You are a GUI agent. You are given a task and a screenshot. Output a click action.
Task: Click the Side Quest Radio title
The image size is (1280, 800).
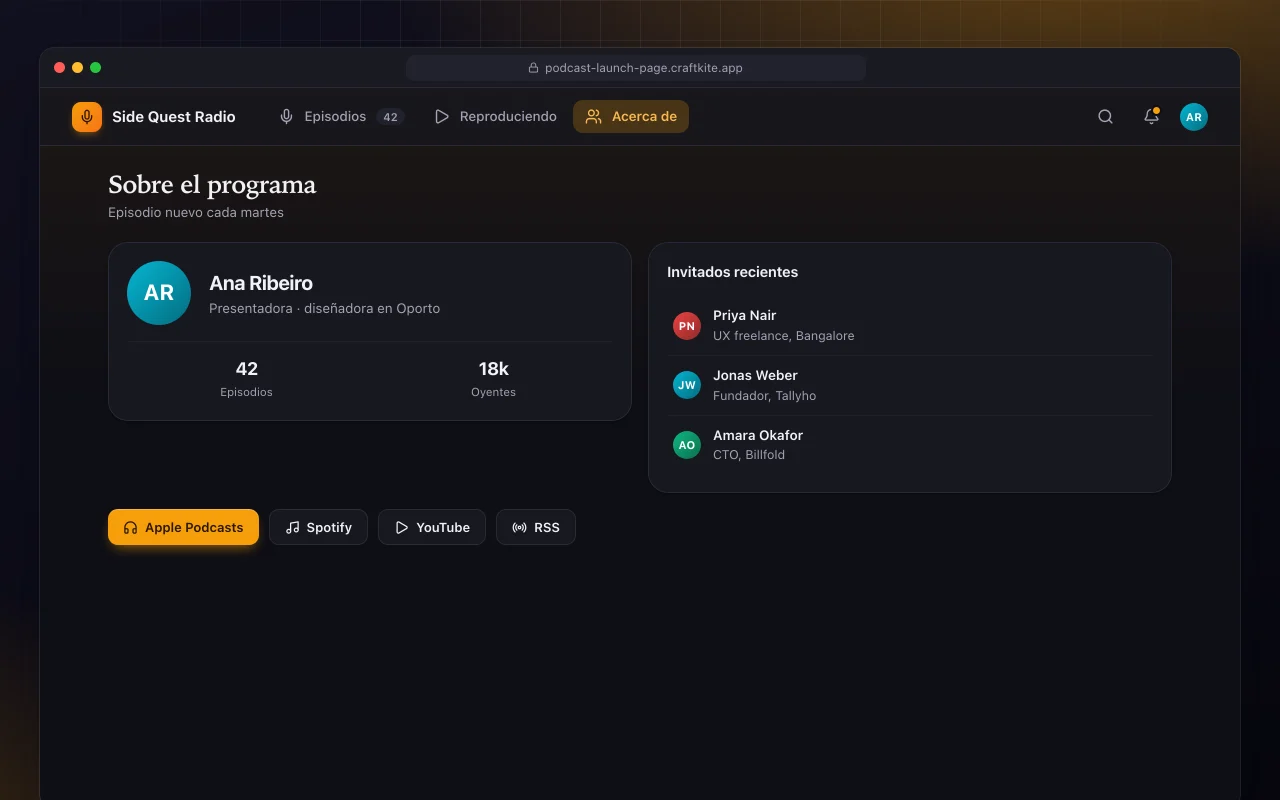(174, 117)
